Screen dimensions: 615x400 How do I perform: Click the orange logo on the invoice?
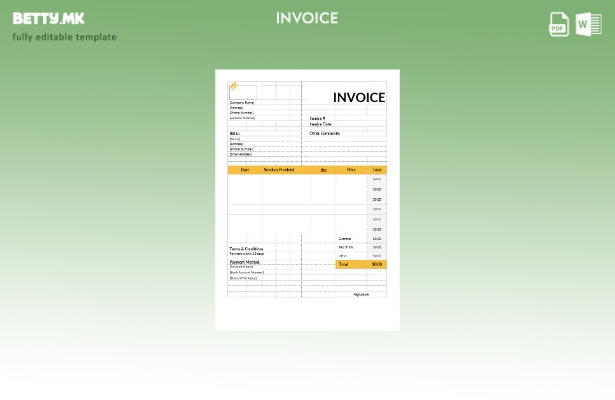point(235,88)
